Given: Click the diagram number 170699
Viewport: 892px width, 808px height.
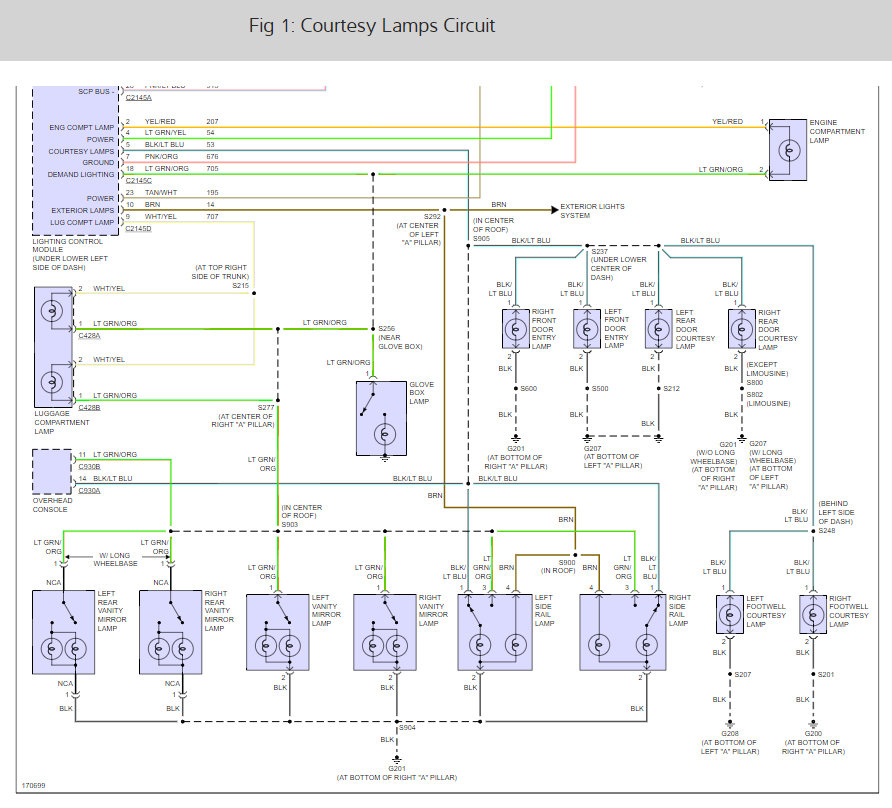Looking at the screenshot, I should (34, 786).
